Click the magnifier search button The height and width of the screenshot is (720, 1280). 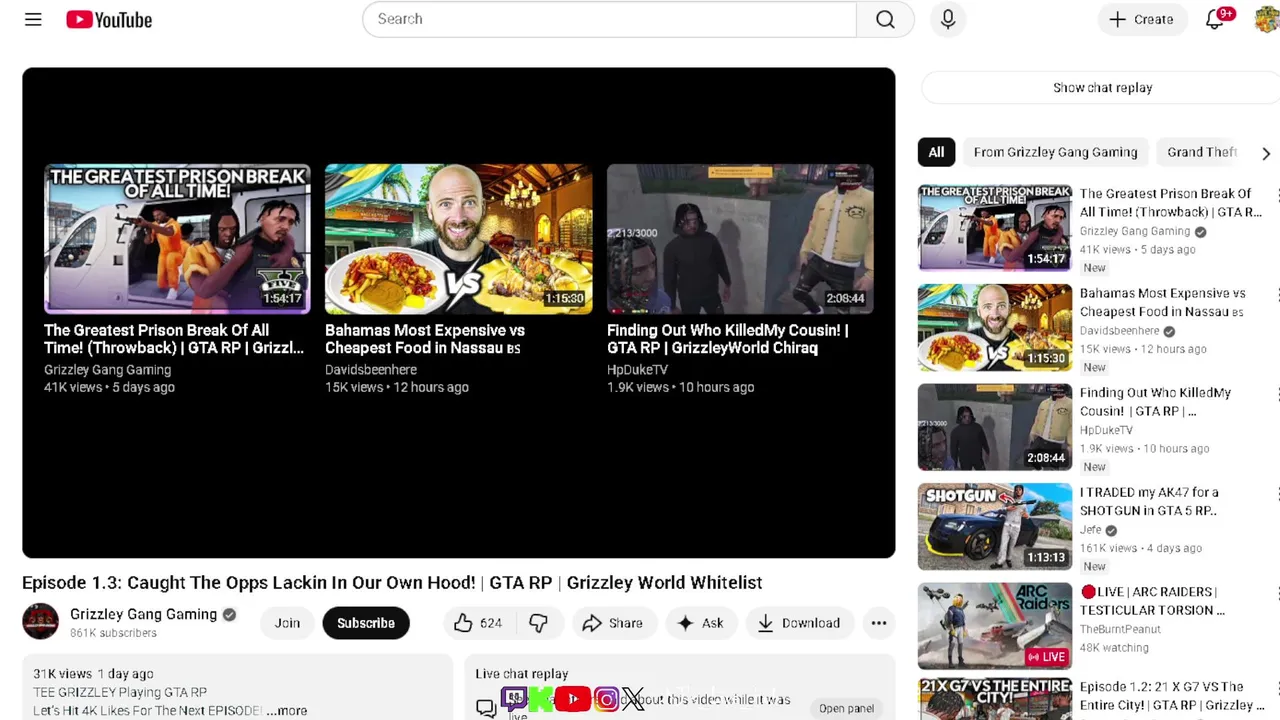coord(885,19)
